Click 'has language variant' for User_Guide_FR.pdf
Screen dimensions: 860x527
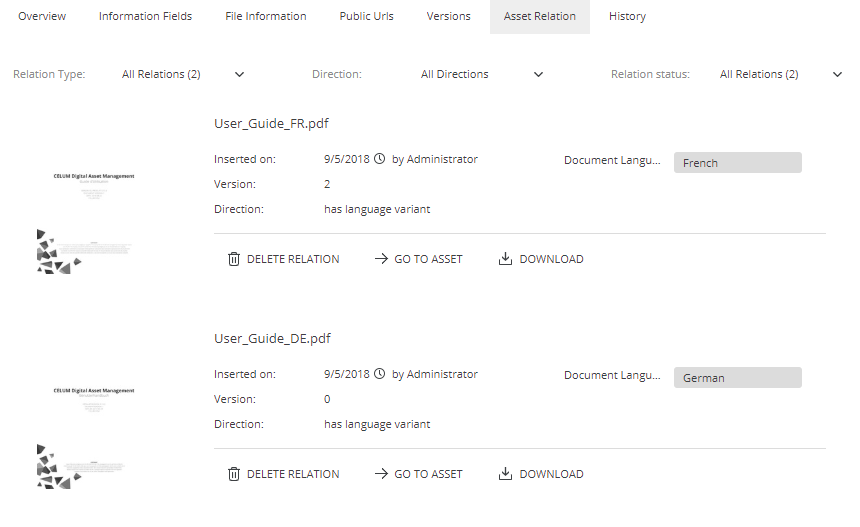click(x=377, y=209)
